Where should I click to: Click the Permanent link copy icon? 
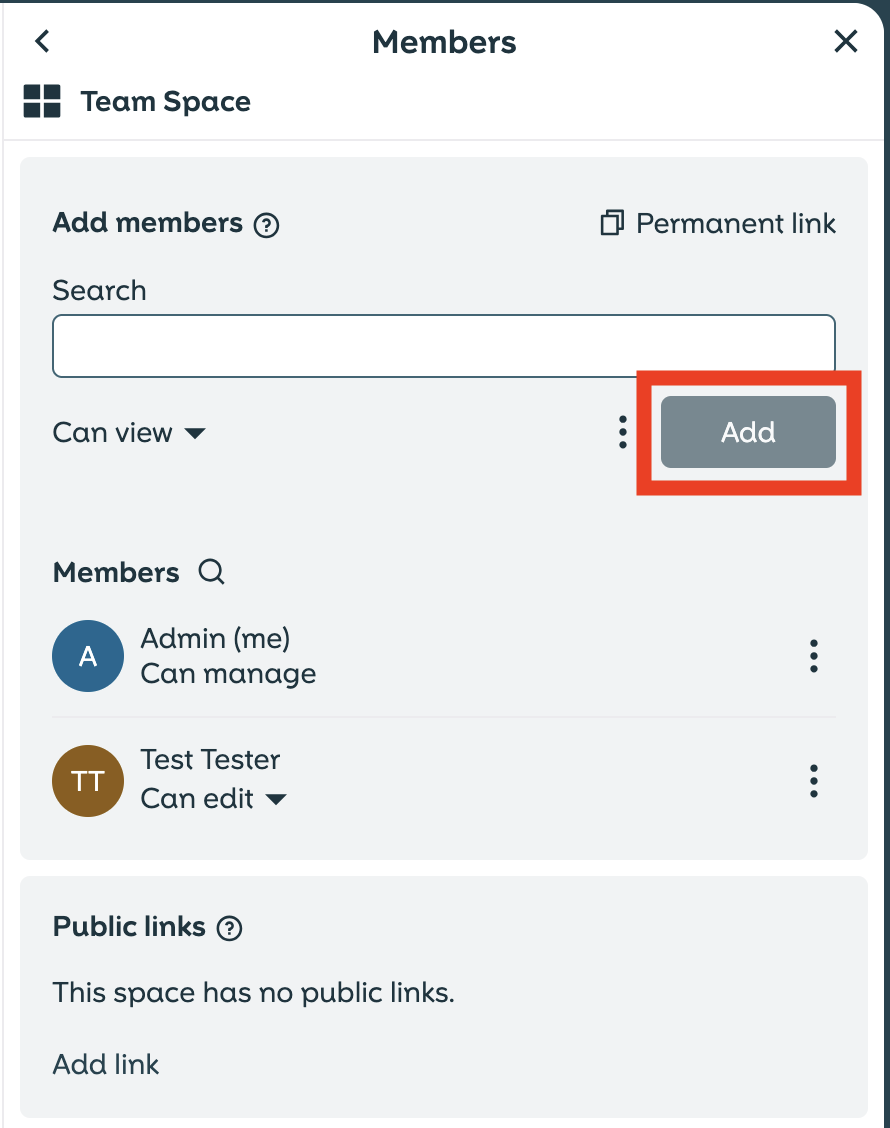[x=610, y=223]
